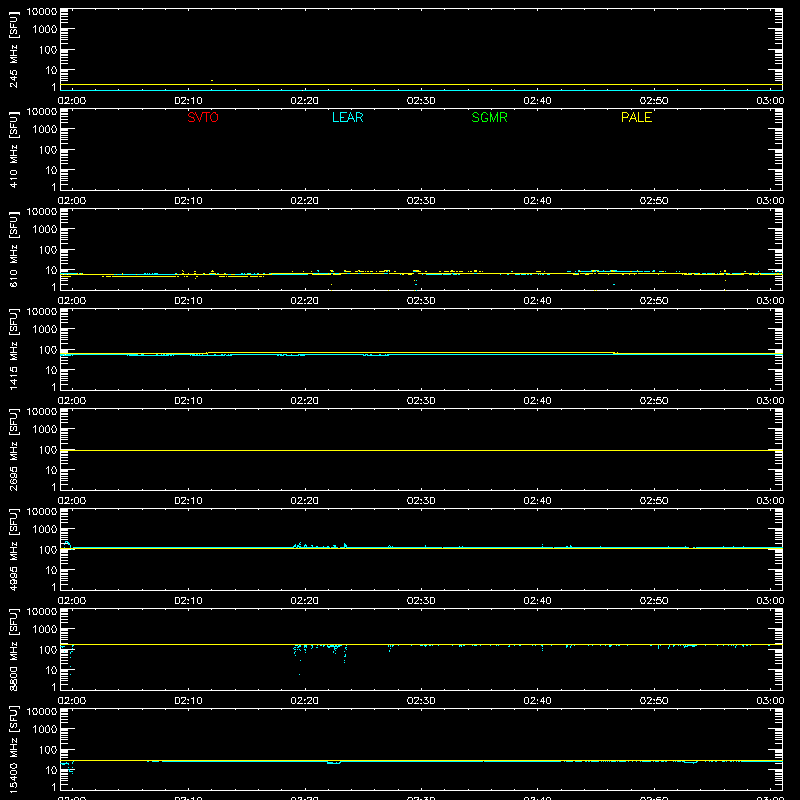Viewport: 800px width, 800px height.
Task: Select the 15400 MHz [SFU] axis title
Action: [13, 749]
